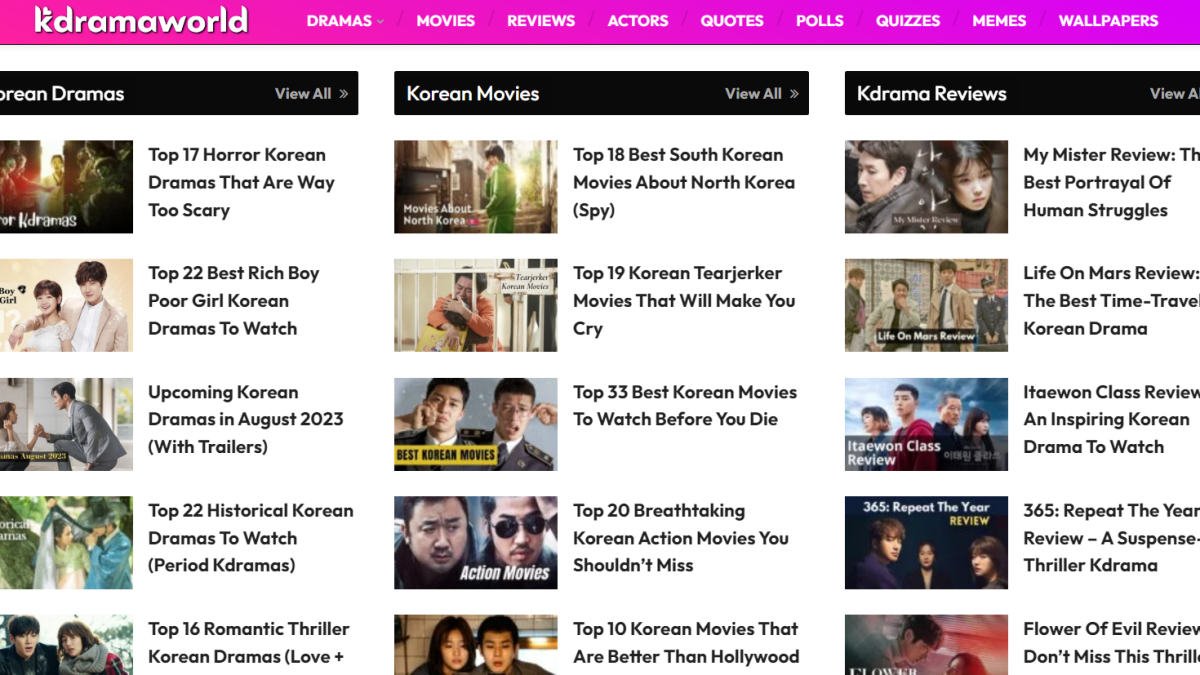This screenshot has height=675, width=1200.
Task: Open the MOVIES navigation menu item
Action: coord(446,19)
